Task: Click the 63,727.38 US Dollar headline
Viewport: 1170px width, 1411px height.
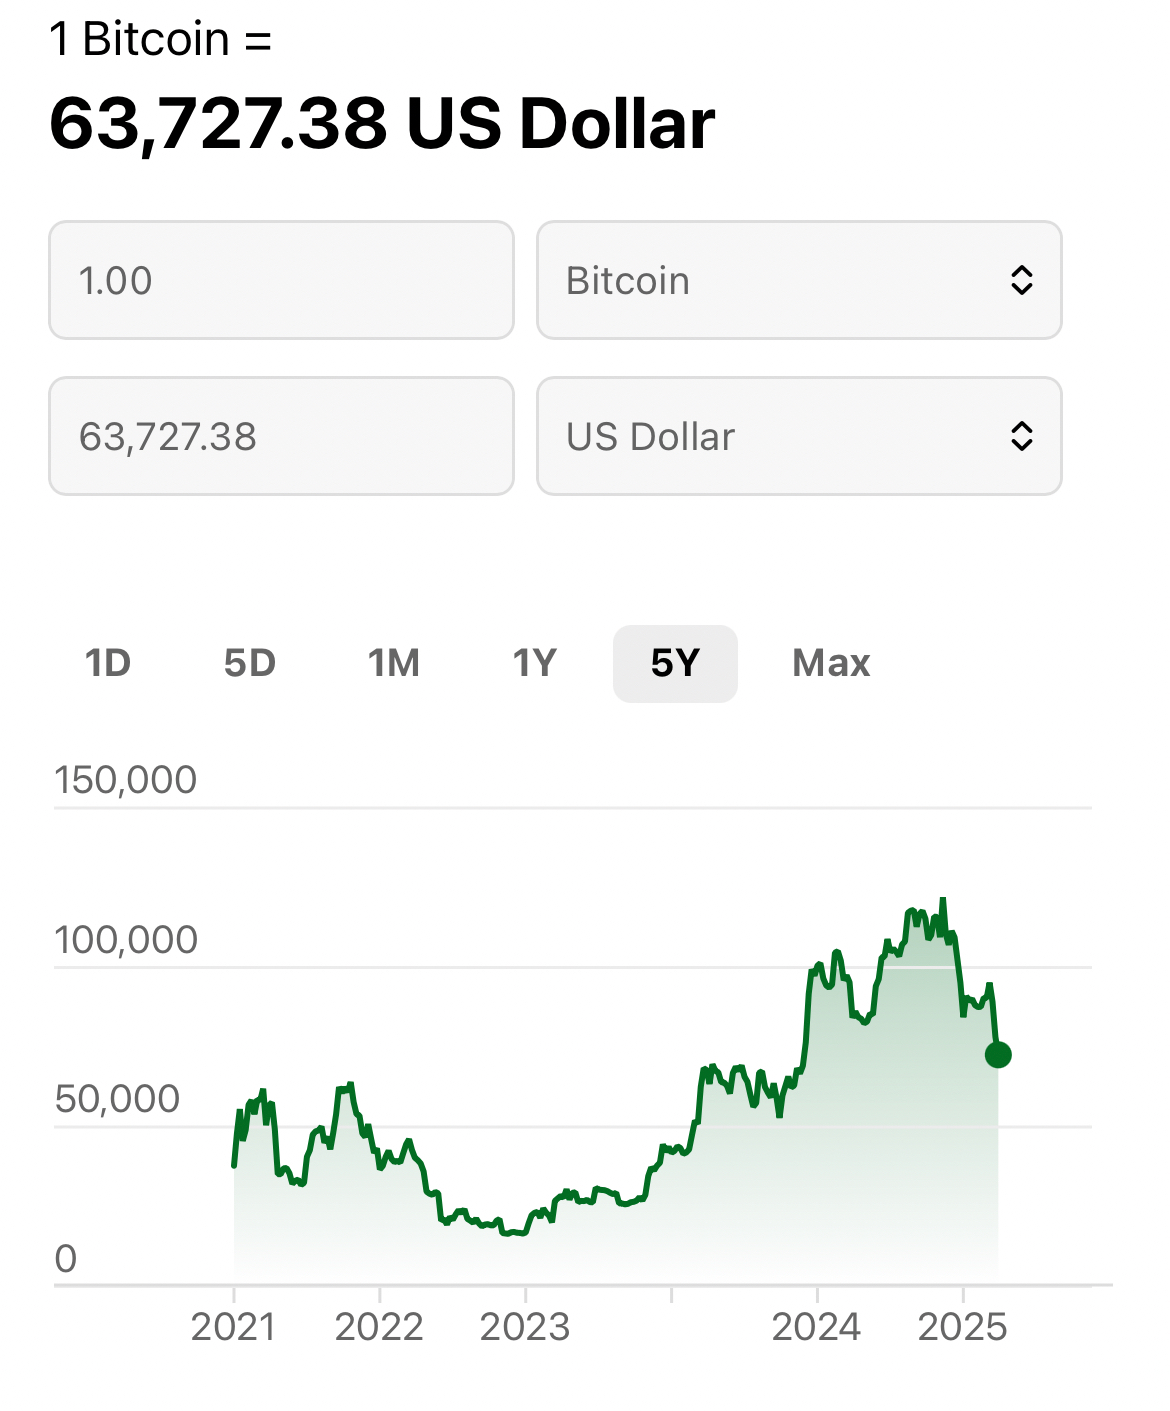Action: (x=382, y=124)
